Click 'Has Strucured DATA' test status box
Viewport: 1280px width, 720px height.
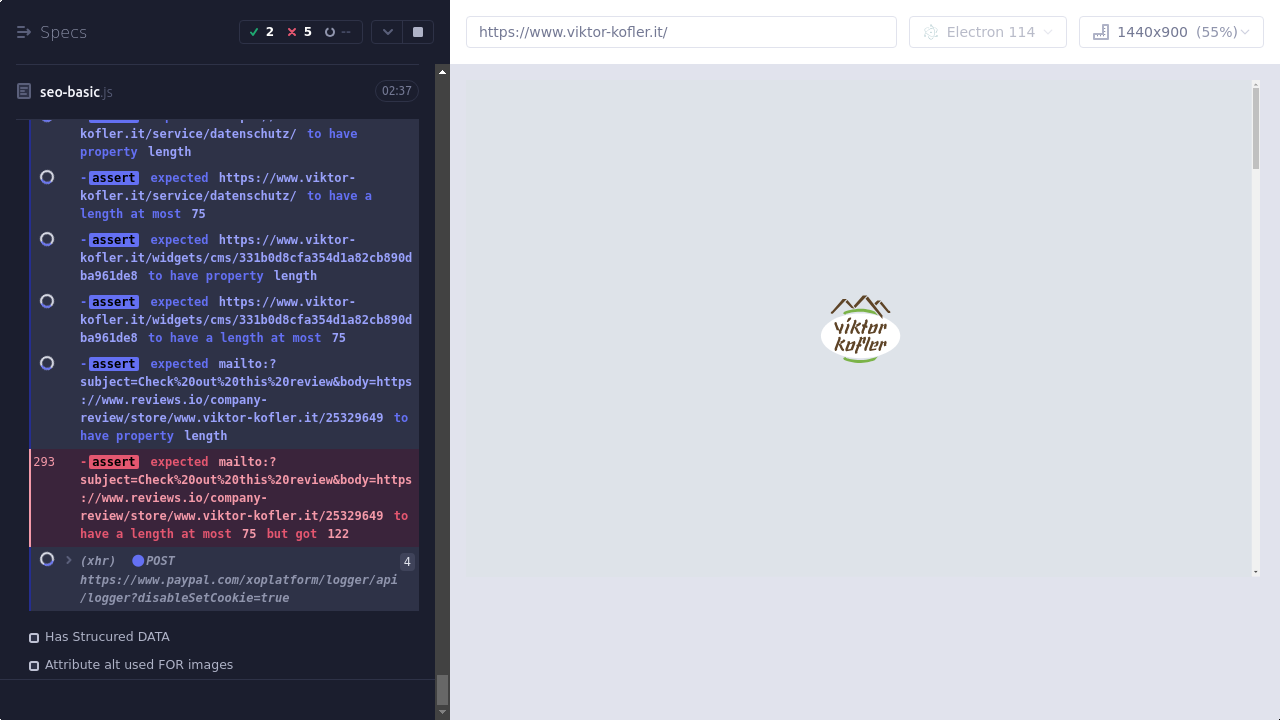click(x=34, y=638)
